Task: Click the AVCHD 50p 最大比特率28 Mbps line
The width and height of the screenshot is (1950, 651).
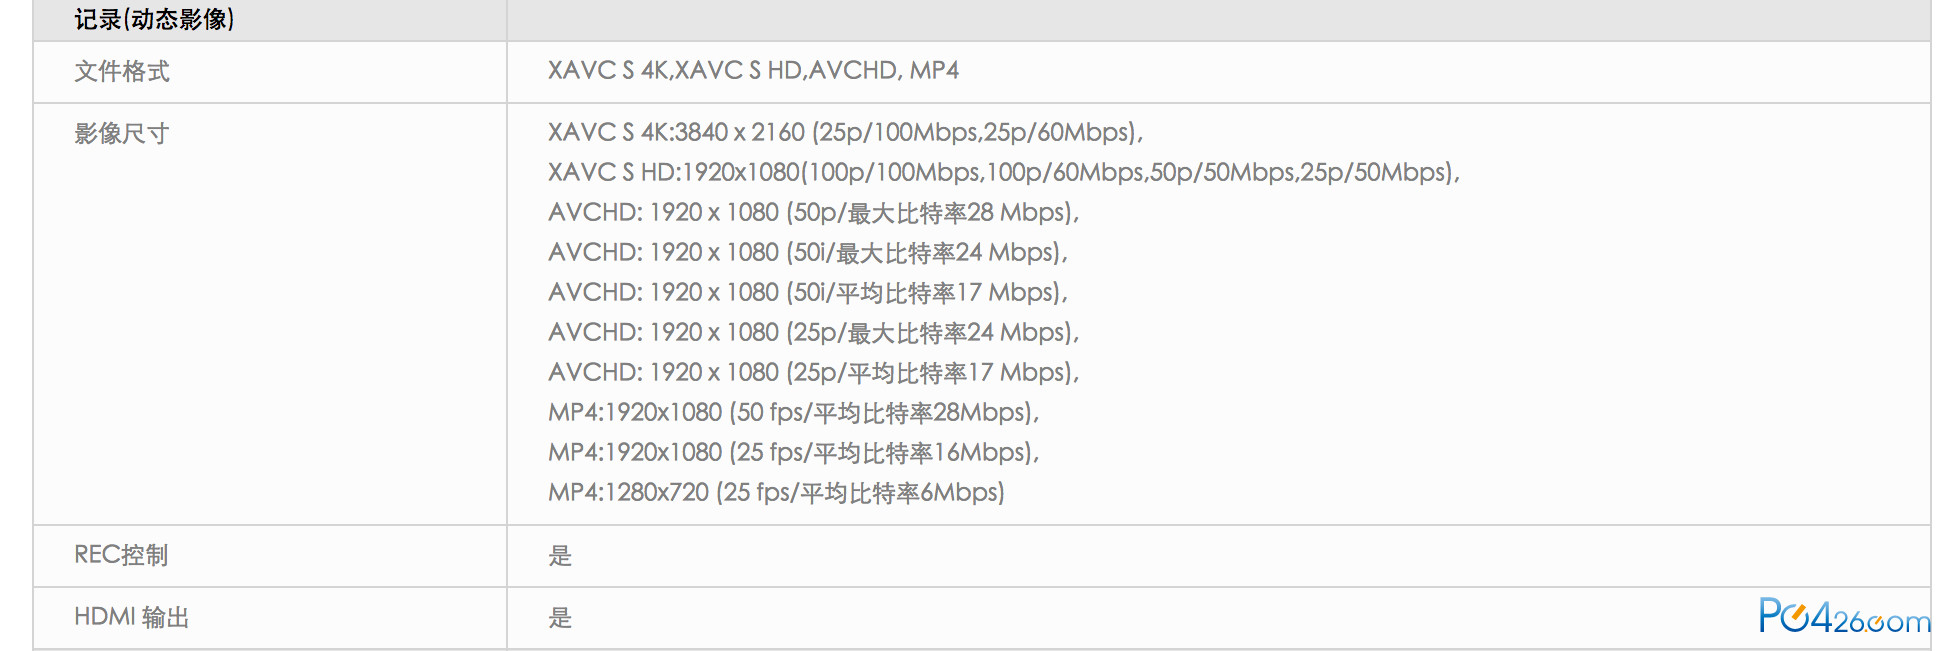Action: (x=813, y=212)
